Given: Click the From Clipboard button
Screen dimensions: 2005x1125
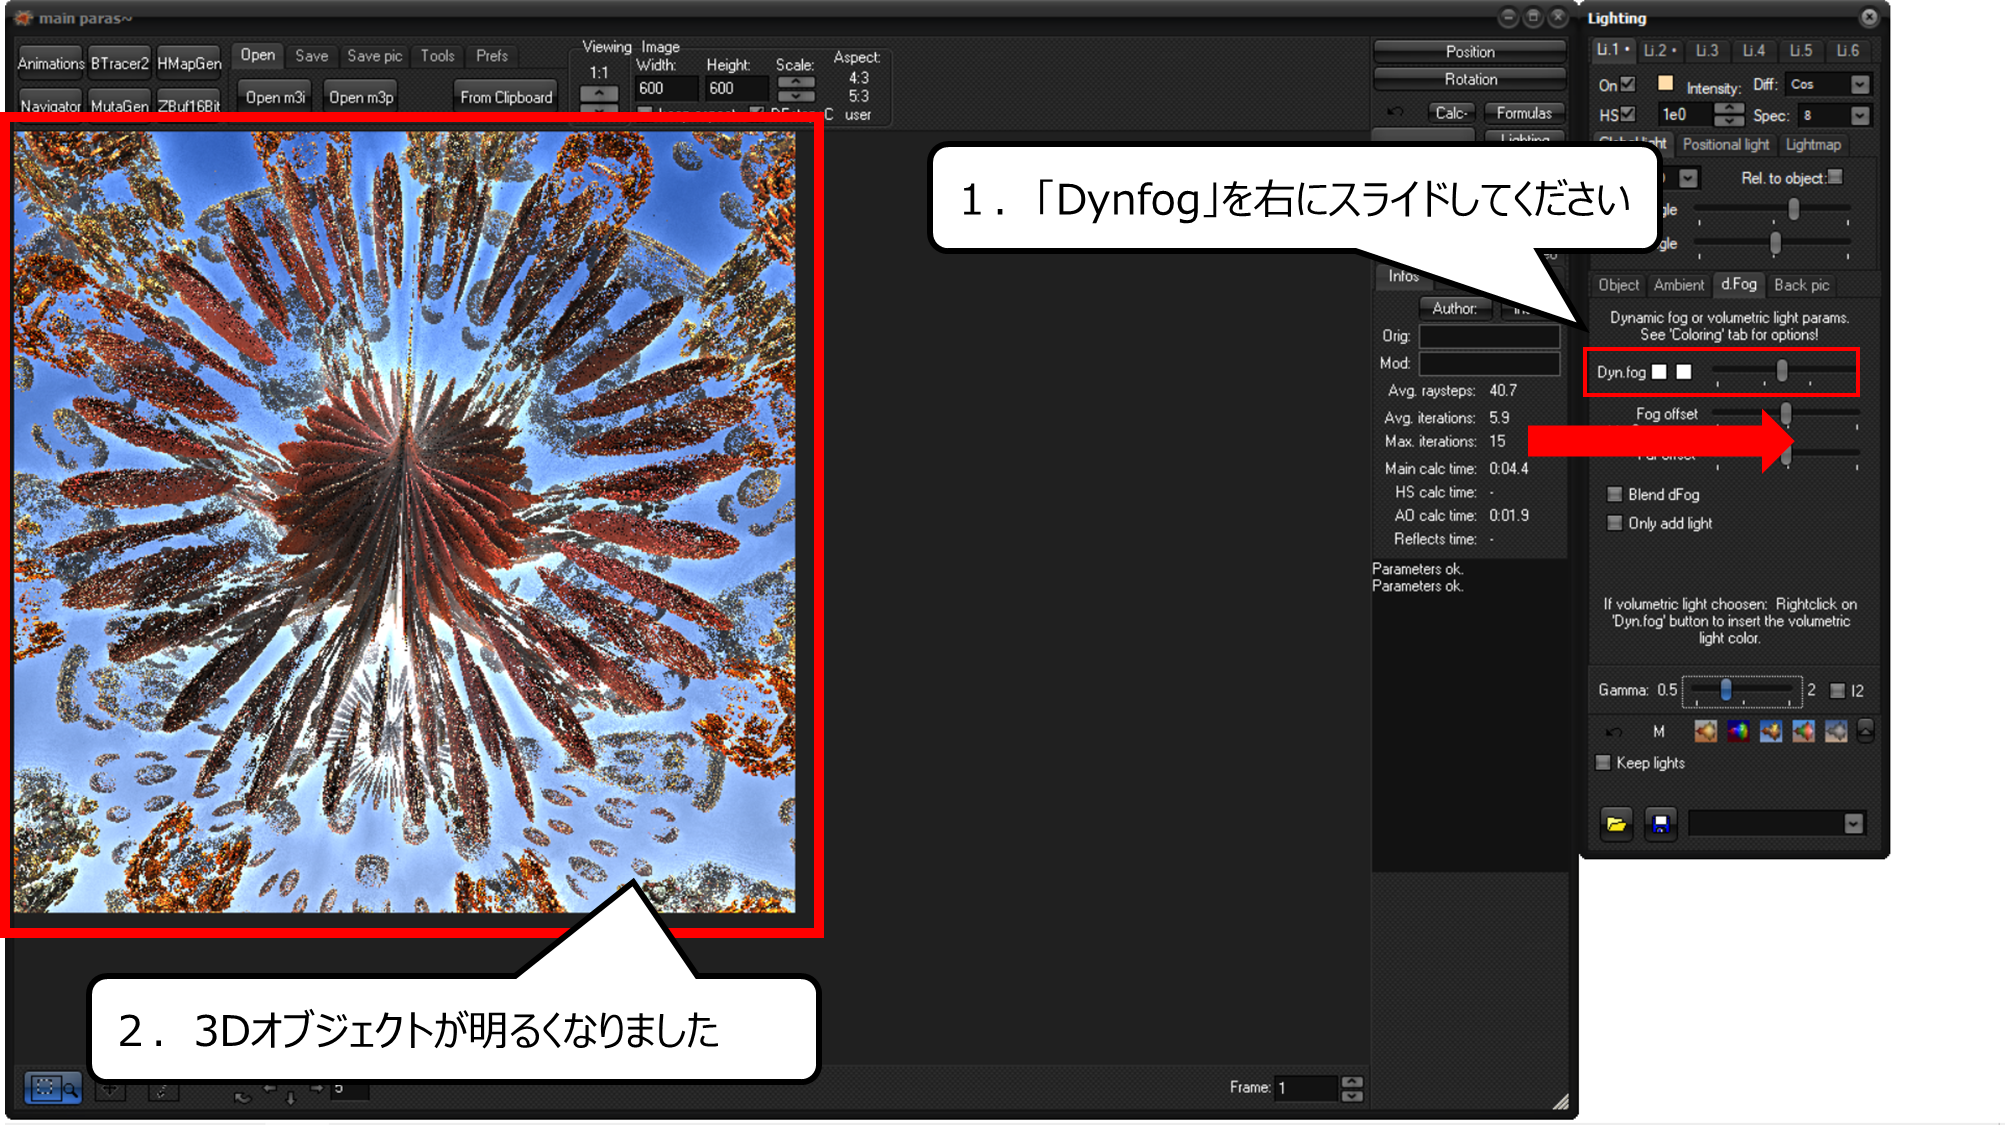Looking at the screenshot, I should tap(506, 97).
